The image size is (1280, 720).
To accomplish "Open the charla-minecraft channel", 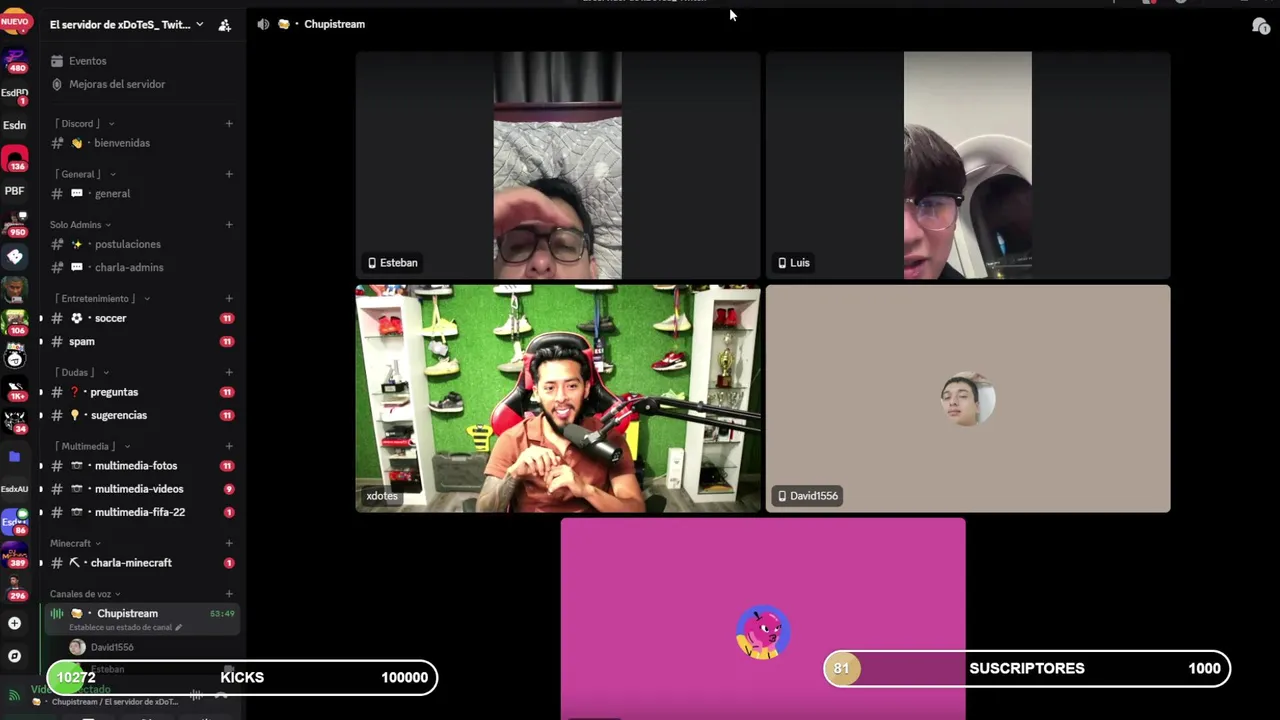I will point(142,563).
